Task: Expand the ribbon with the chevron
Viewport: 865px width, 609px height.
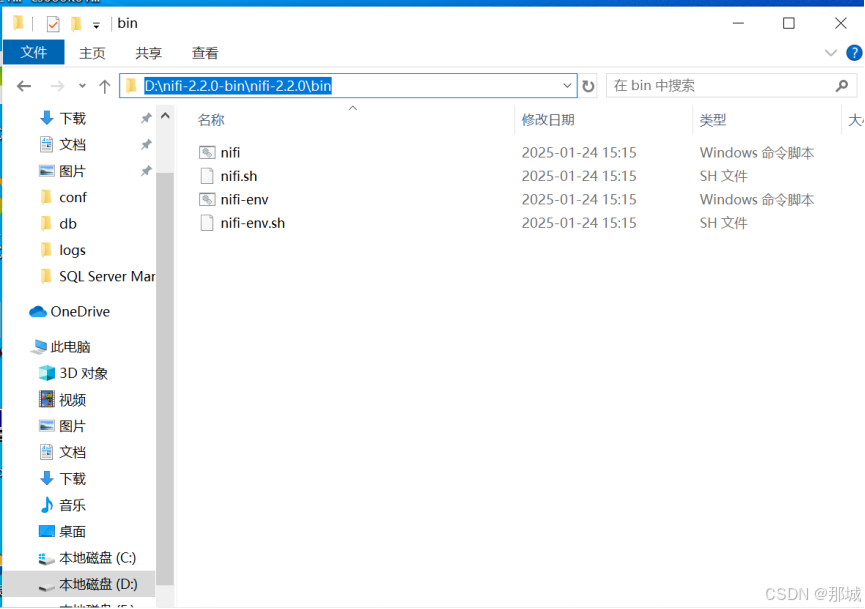Action: pos(830,53)
